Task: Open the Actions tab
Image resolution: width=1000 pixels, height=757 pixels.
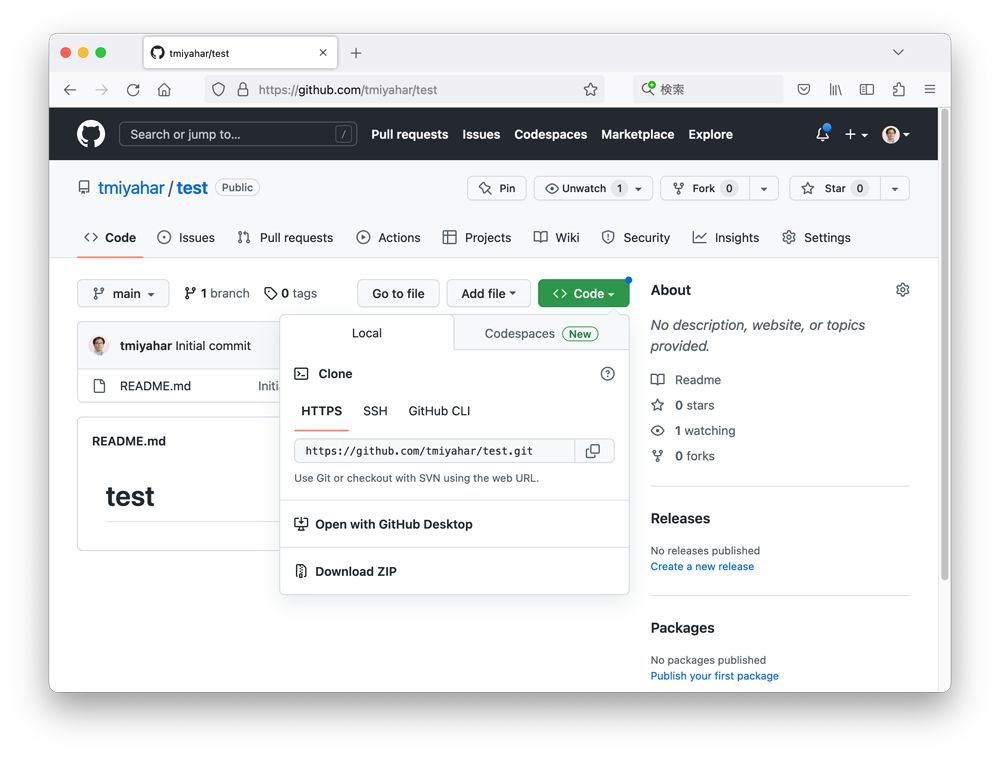Action: tap(388, 238)
